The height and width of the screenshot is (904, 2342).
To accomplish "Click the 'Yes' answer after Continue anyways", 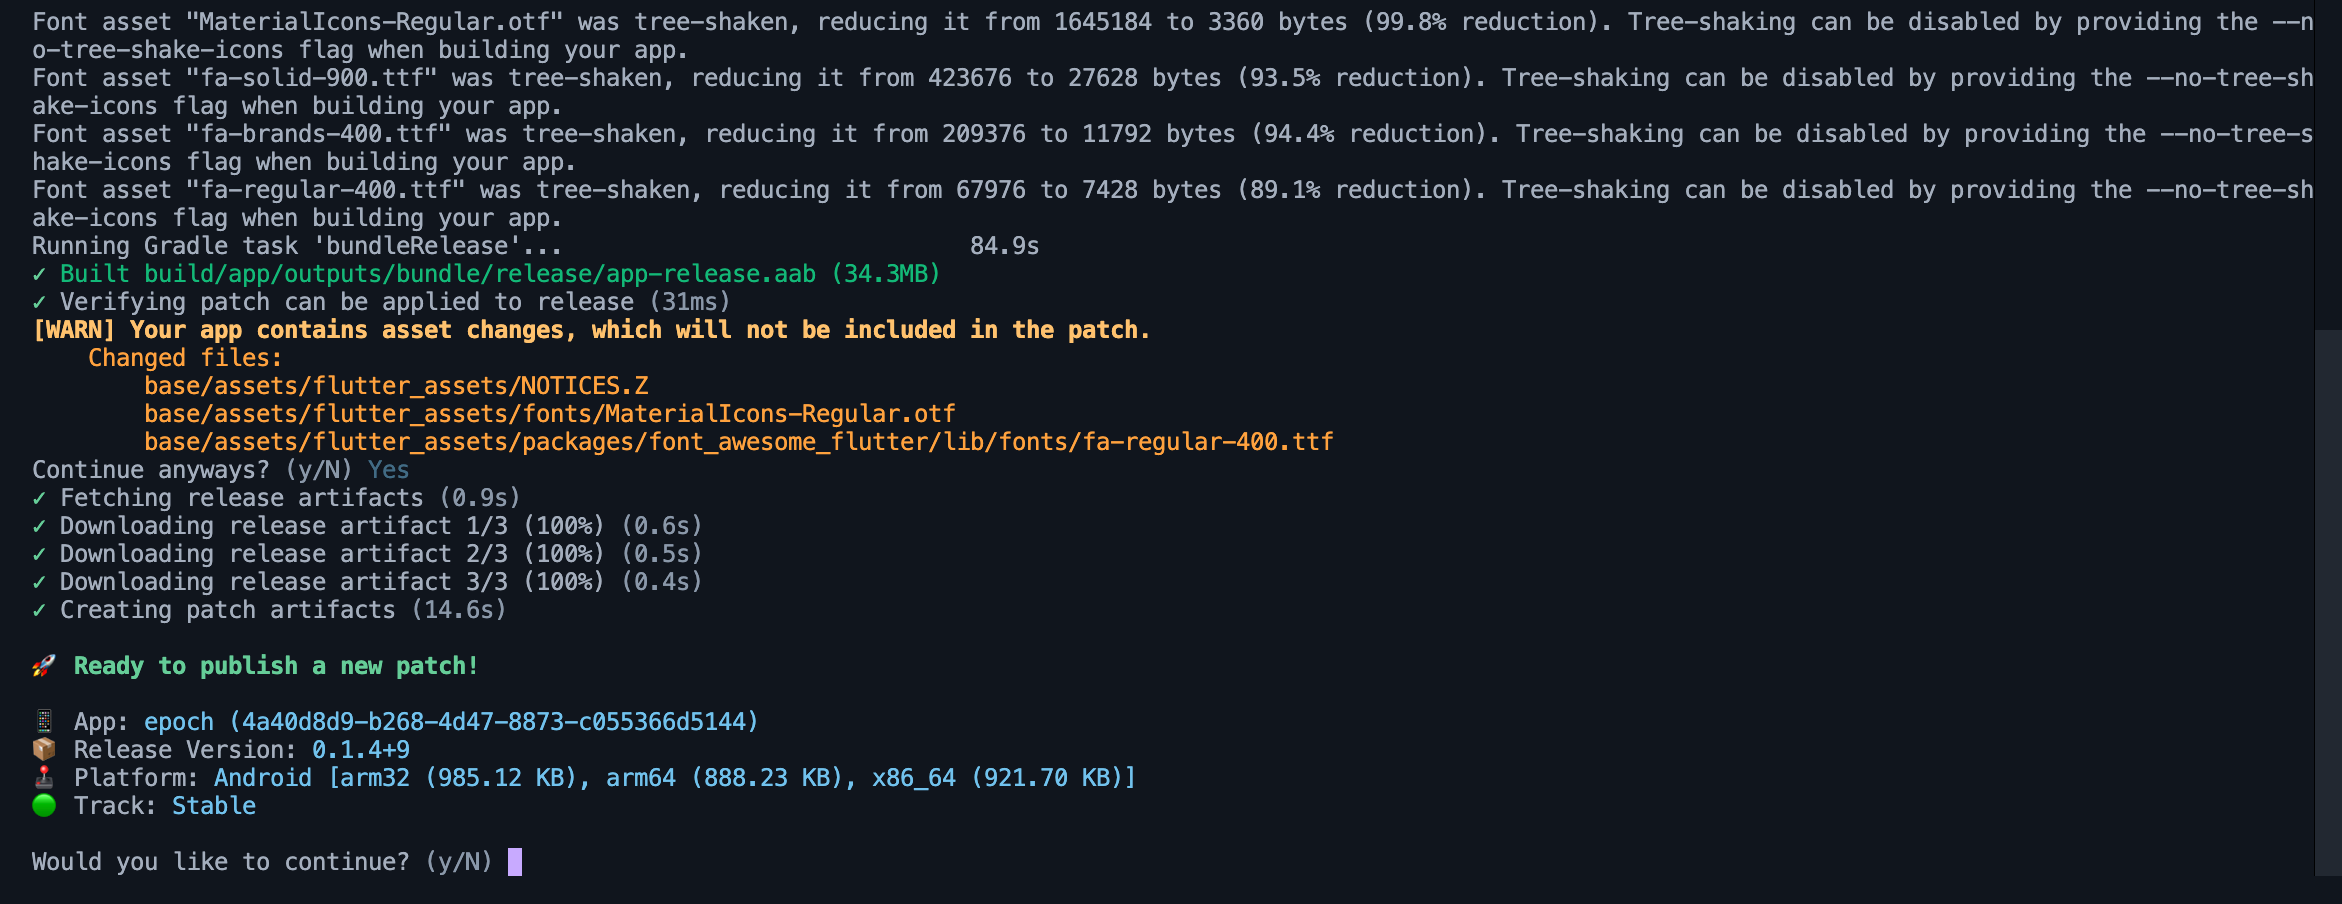I will pos(388,470).
